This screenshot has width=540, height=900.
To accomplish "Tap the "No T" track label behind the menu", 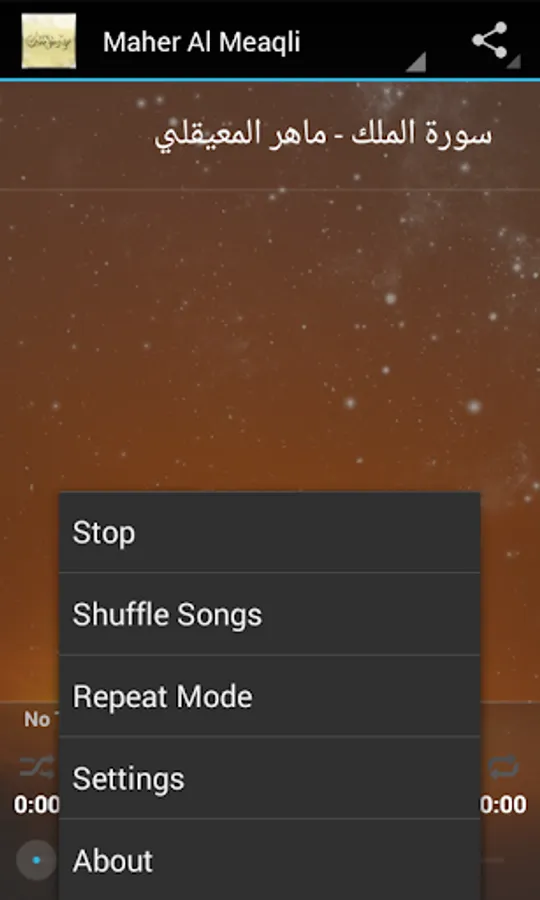I will (x=40, y=719).
